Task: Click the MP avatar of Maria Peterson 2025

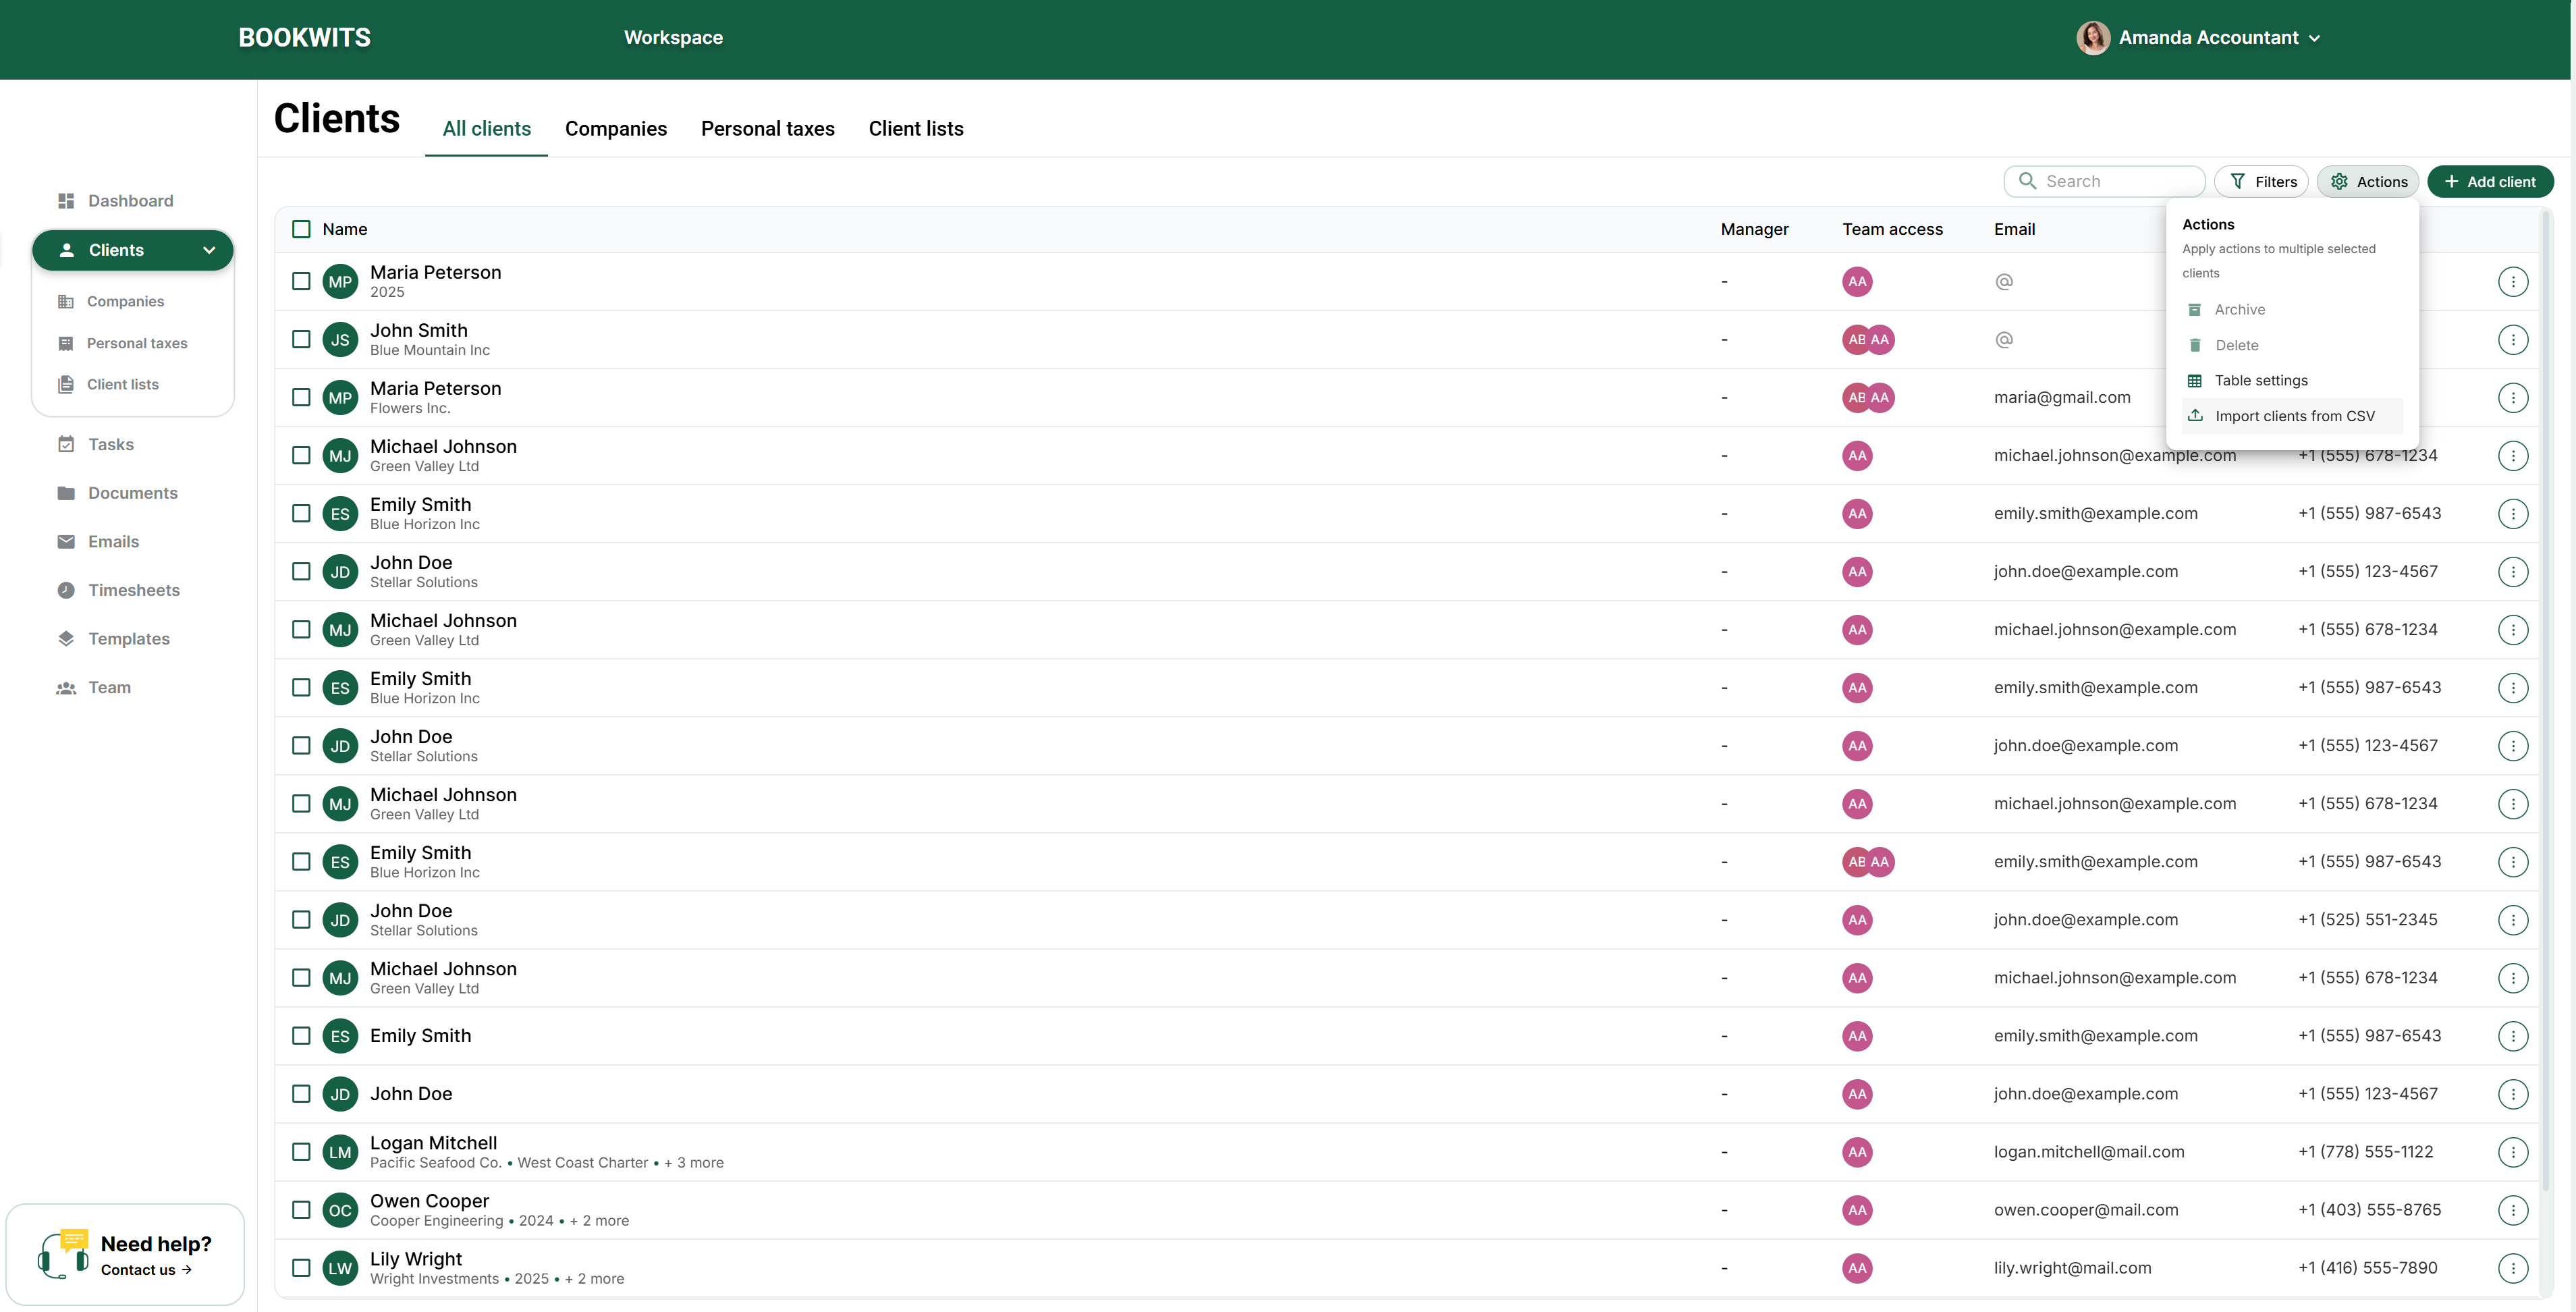Action: [x=340, y=282]
